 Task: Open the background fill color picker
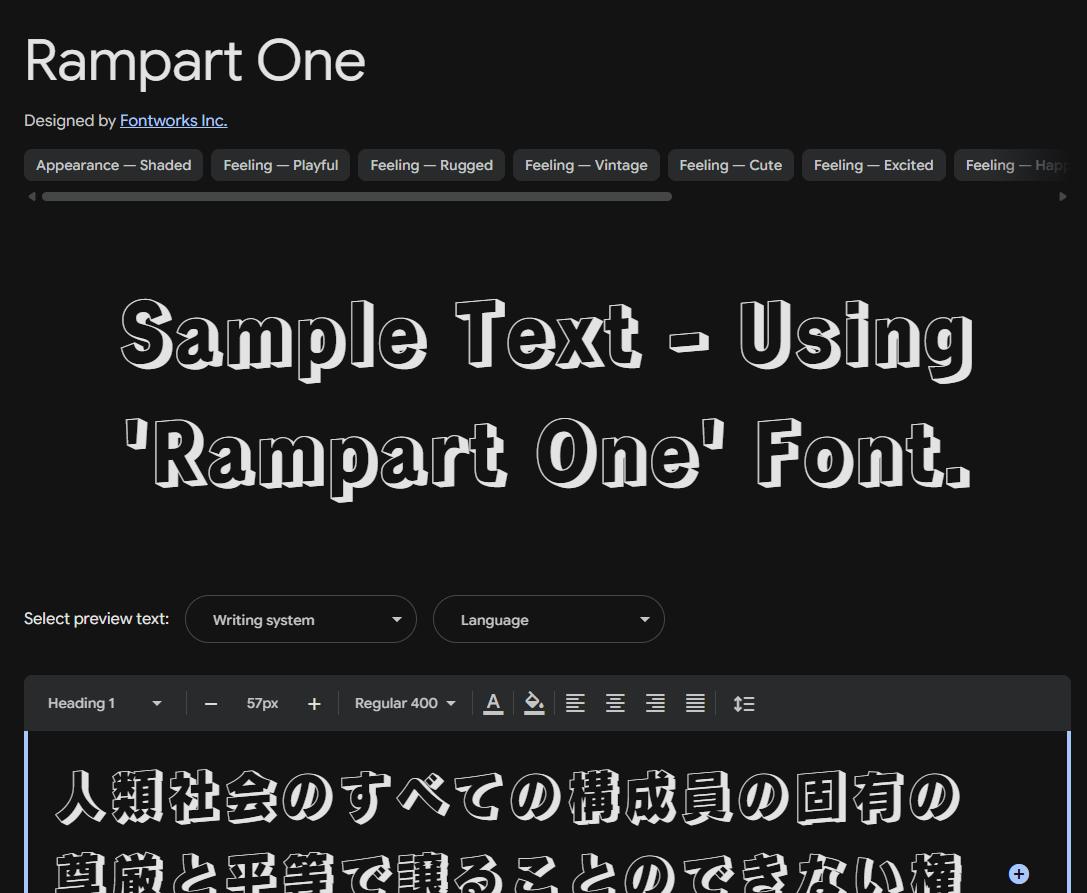[x=534, y=703]
